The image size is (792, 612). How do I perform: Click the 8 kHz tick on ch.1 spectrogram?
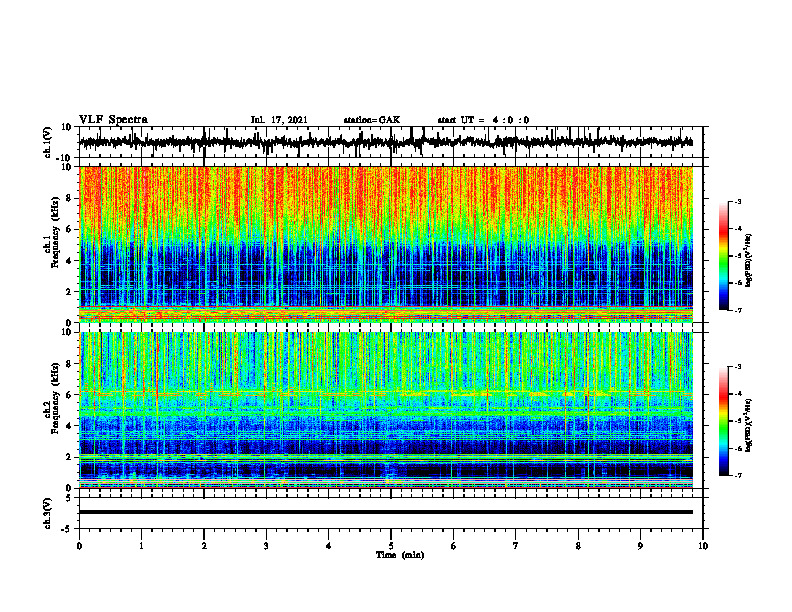pos(69,198)
